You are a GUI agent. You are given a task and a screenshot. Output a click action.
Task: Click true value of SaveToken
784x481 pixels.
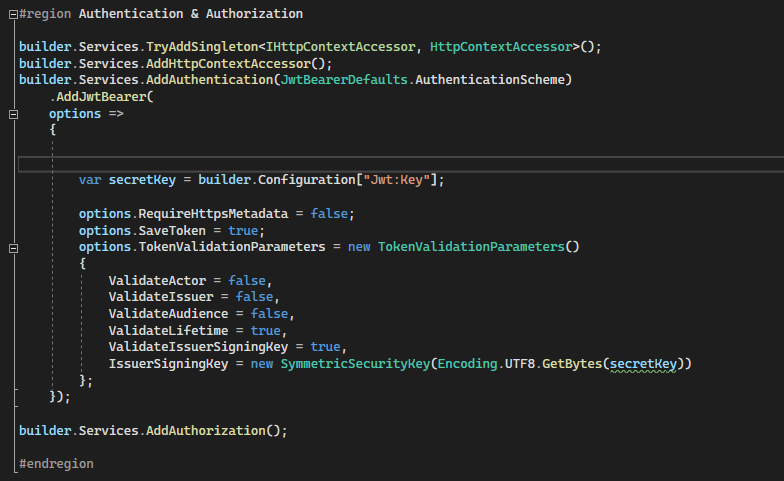click(x=243, y=231)
